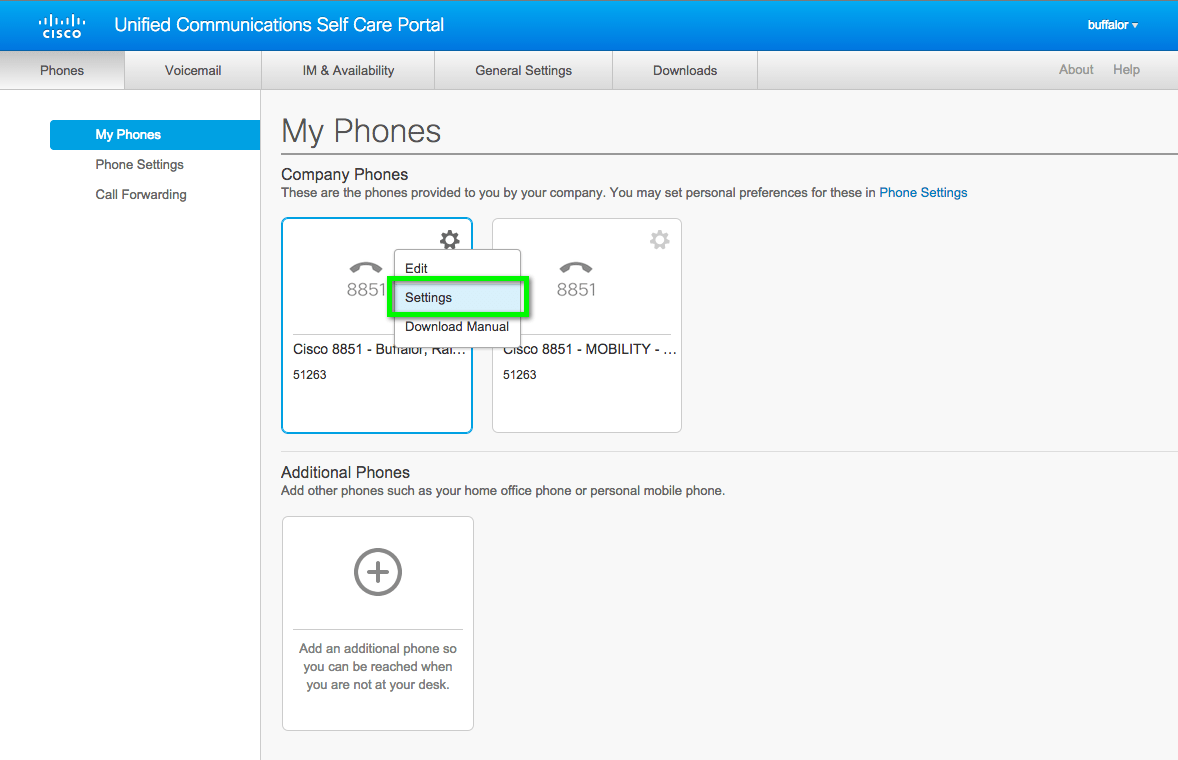Screen dimensions: 1178x760
Task: Click the Unified Communications Self Care Portal title
Action: [x=279, y=25]
